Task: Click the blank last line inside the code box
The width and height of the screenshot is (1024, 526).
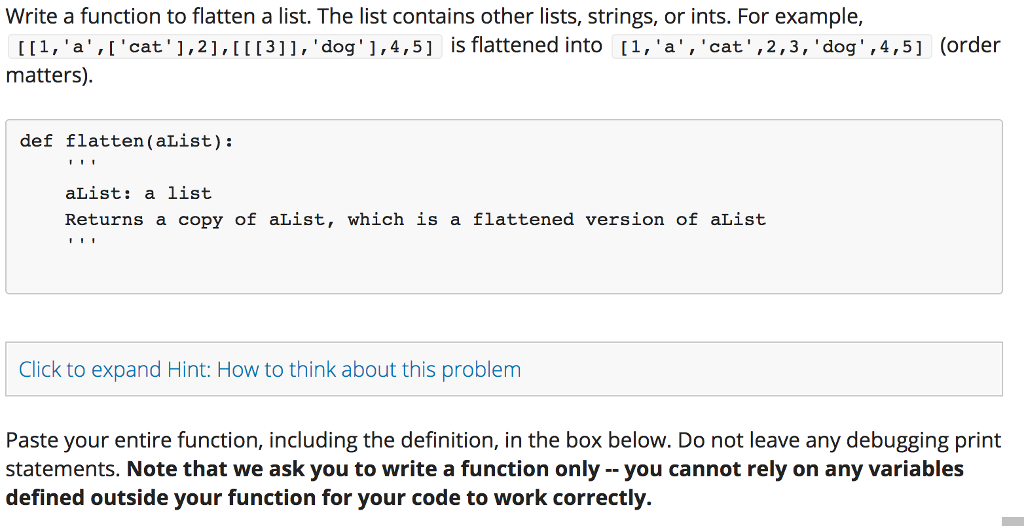Action: pos(400,271)
